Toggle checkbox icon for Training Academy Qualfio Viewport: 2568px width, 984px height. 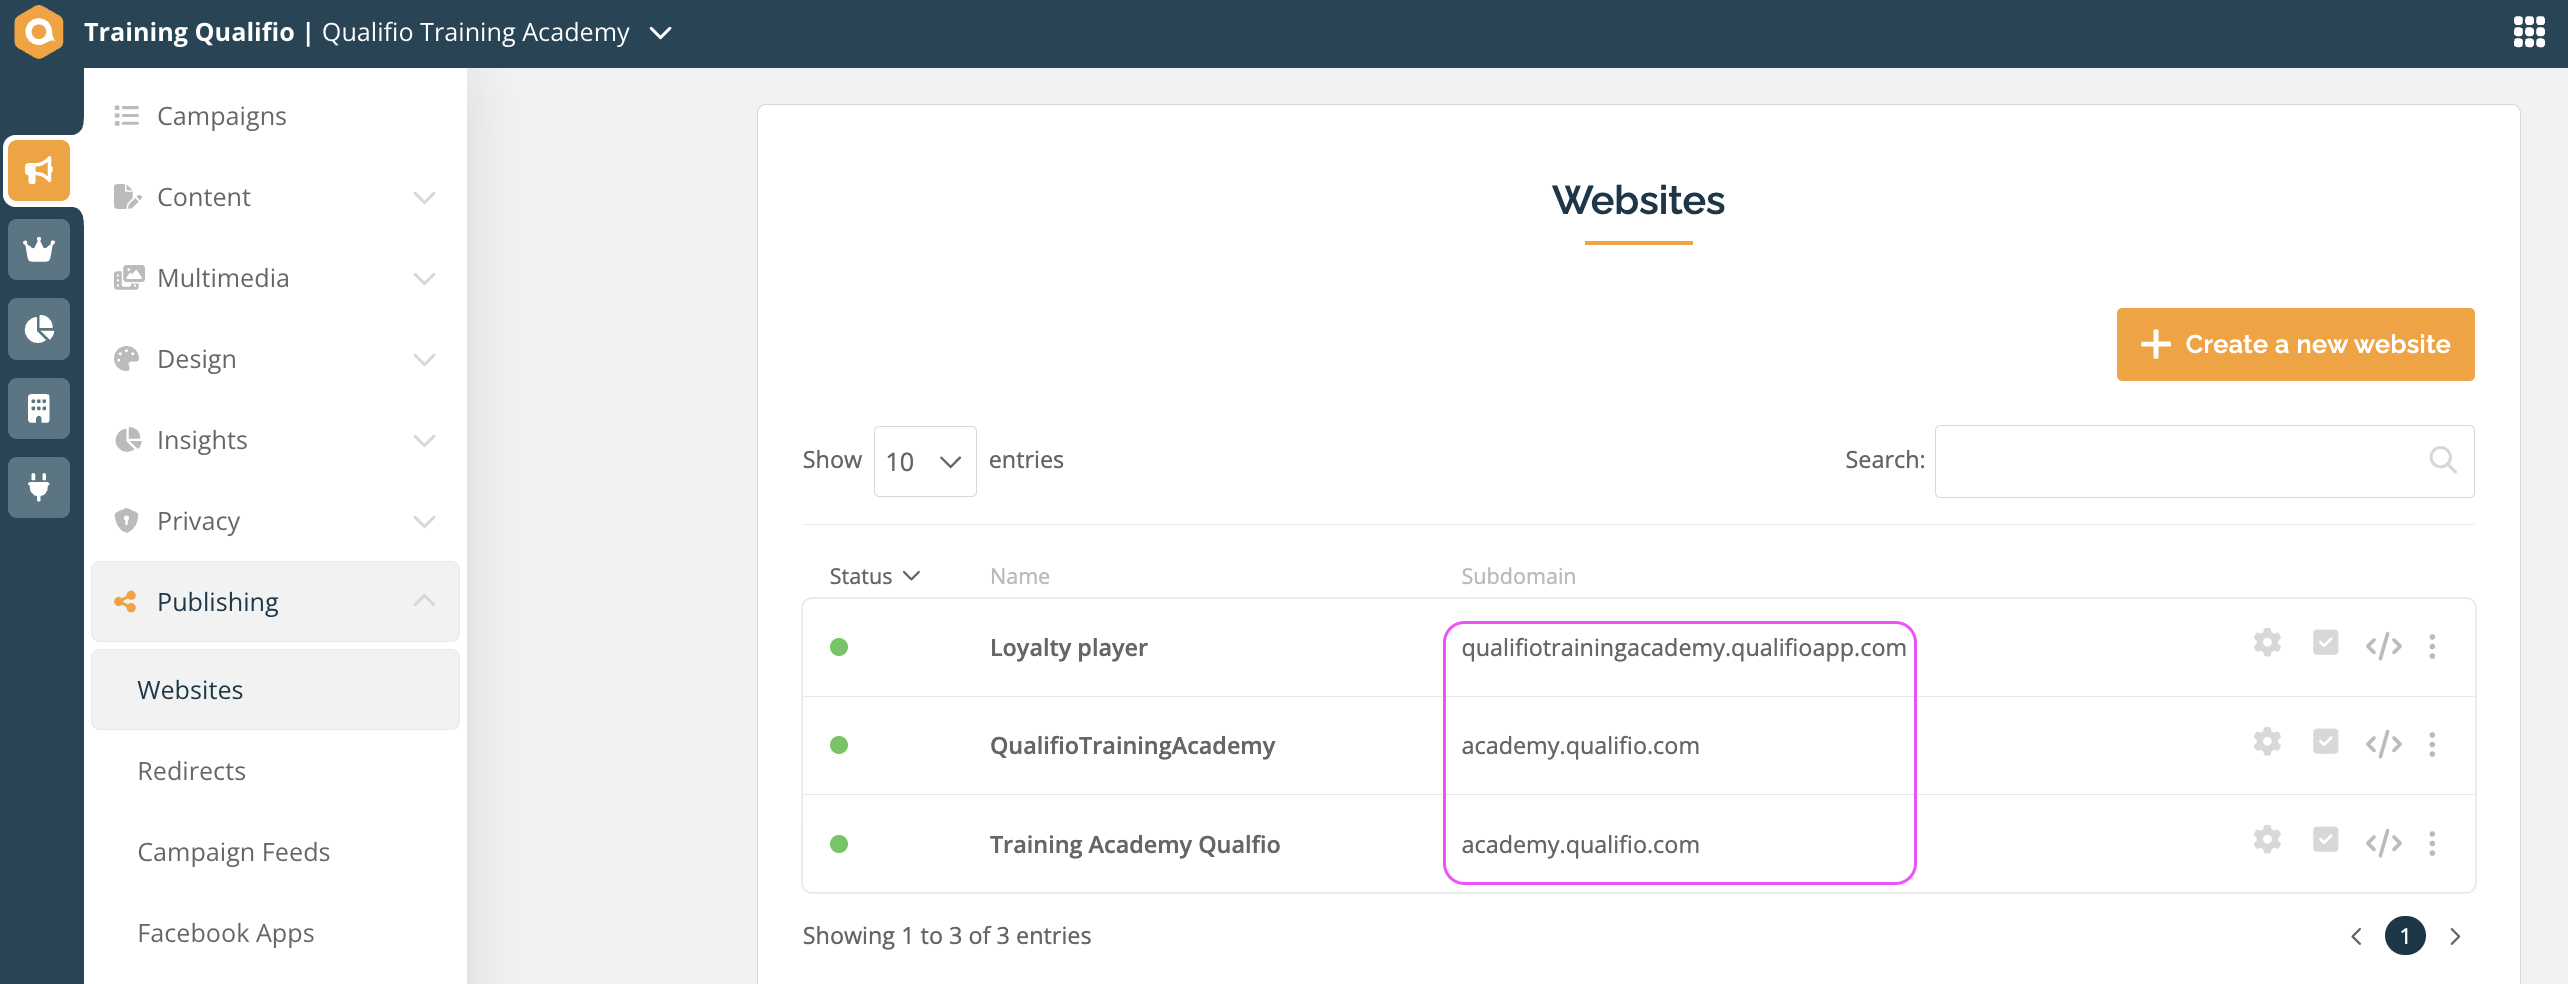[2326, 840]
